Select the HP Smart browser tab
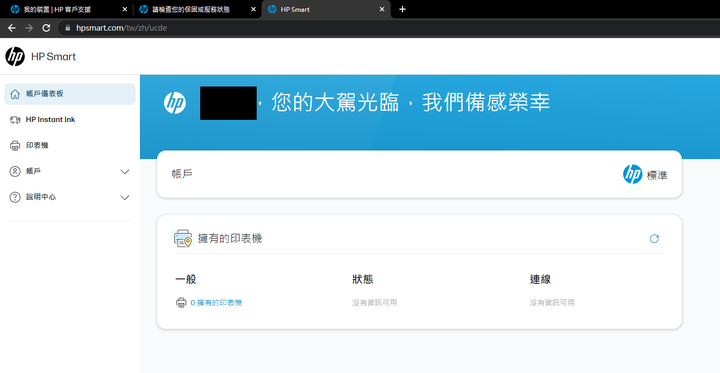 tap(326, 9)
